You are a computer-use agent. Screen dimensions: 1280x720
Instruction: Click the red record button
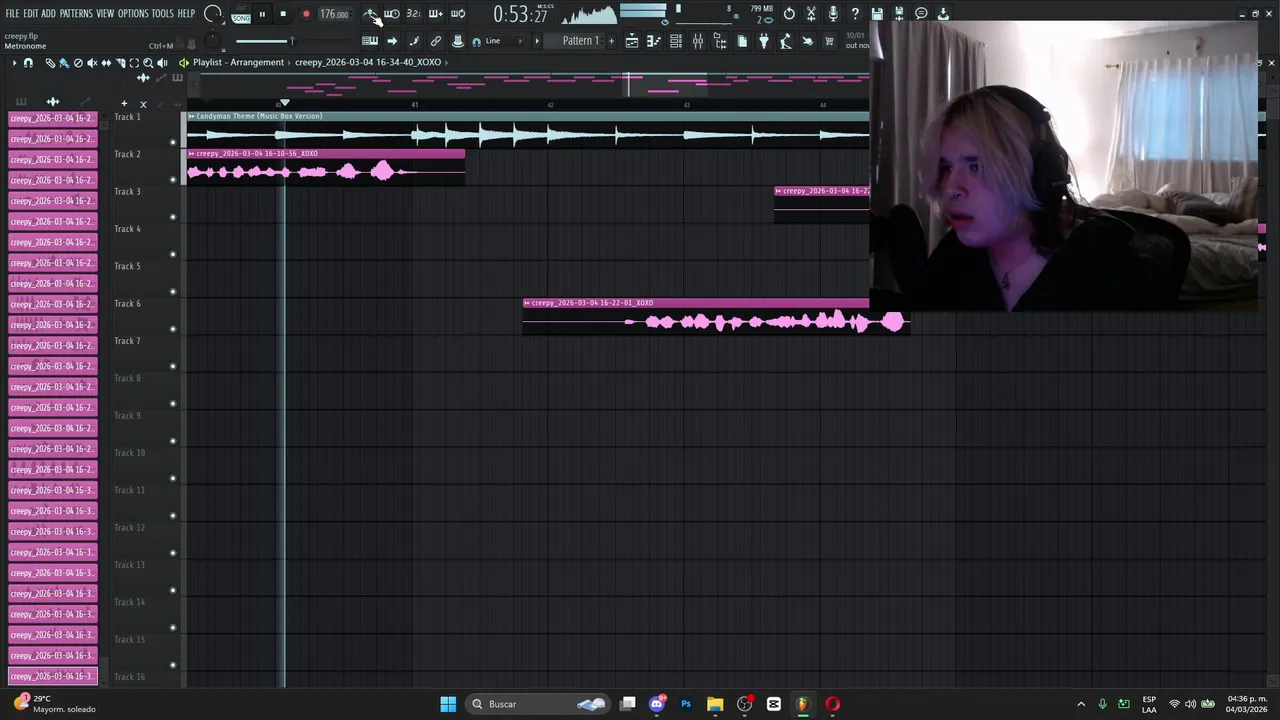tap(306, 14)
